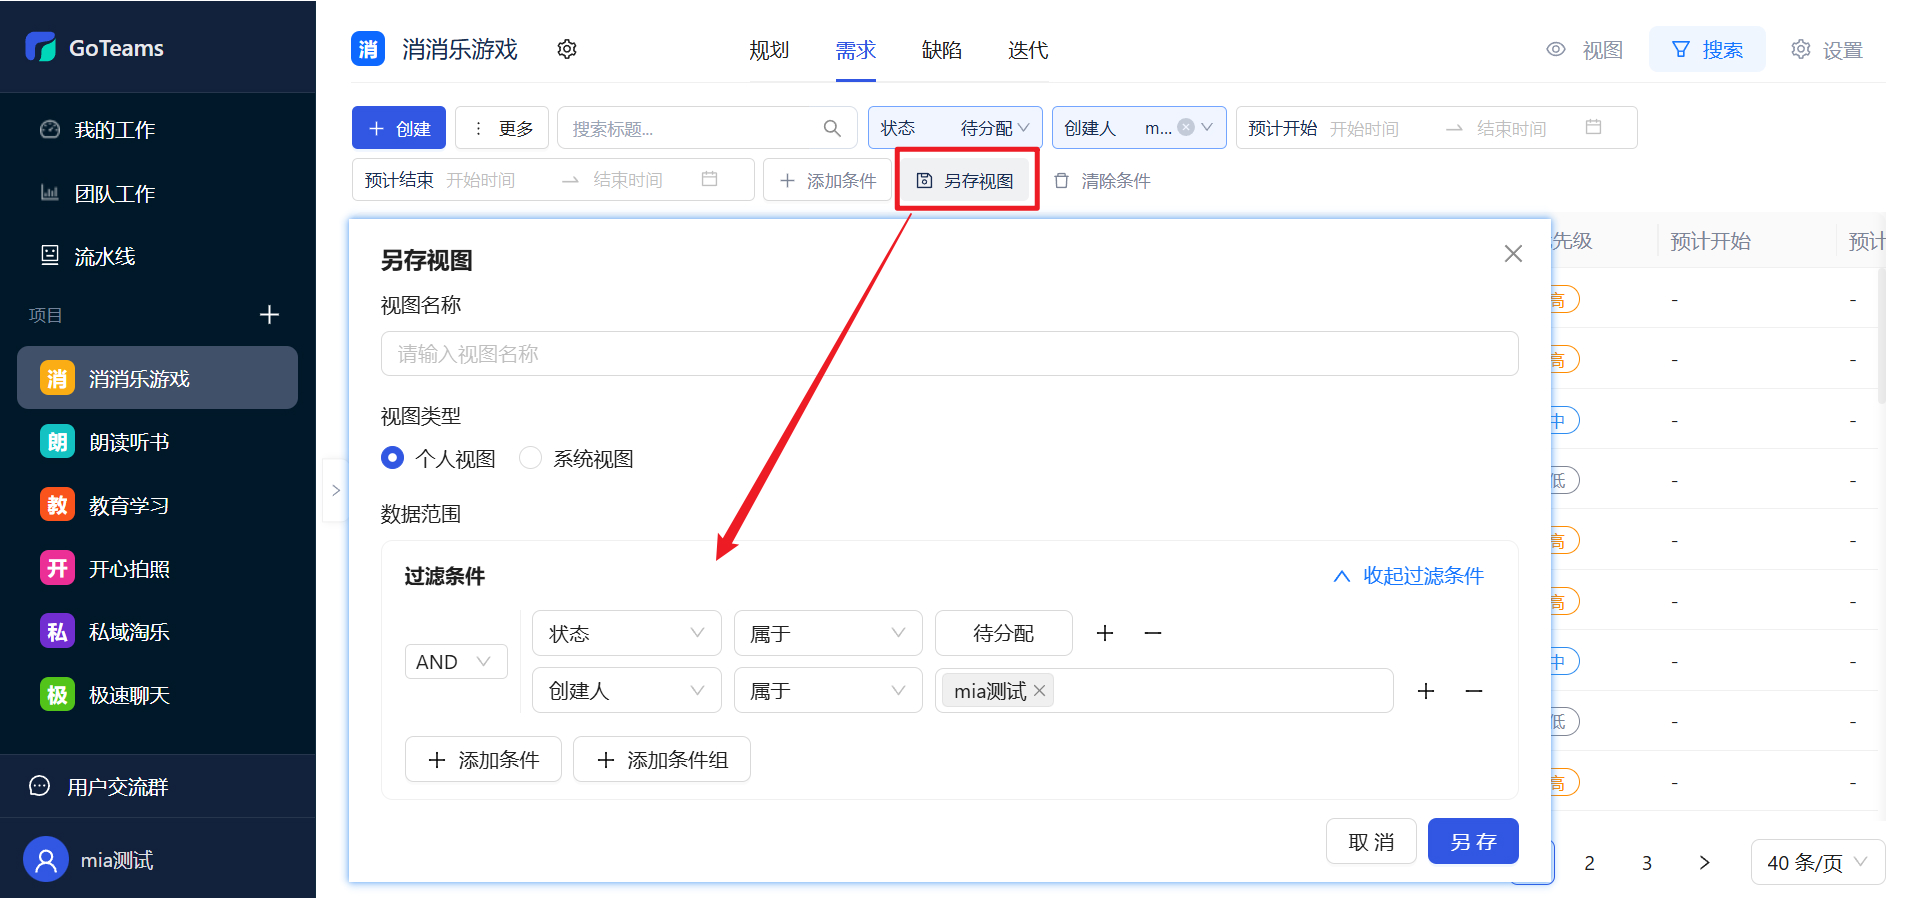Click the 消消乐游戏 project icon in sidebar
Screen dimensions: 1920x898
(x=57, y=378)
